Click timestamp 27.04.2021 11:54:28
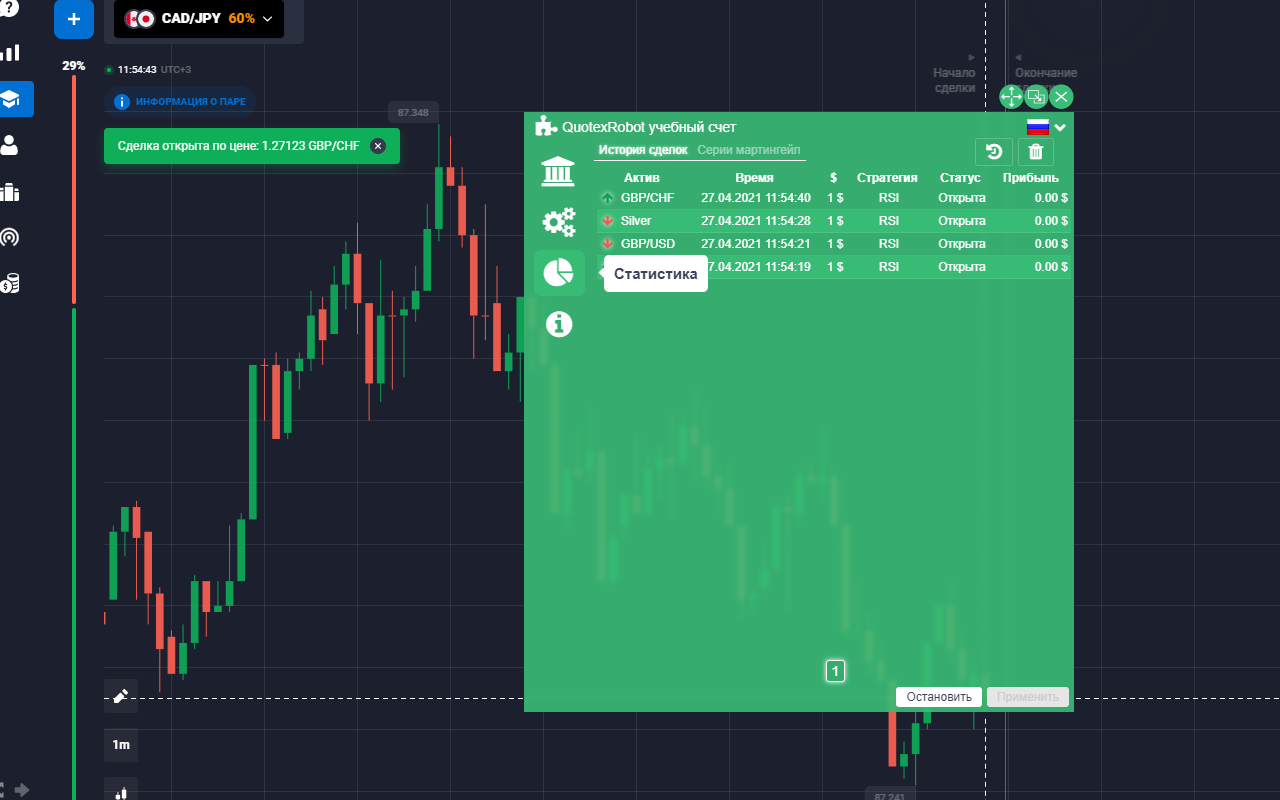The height and width of the screenshot is (800, 1280). click(x=756, y=221)
